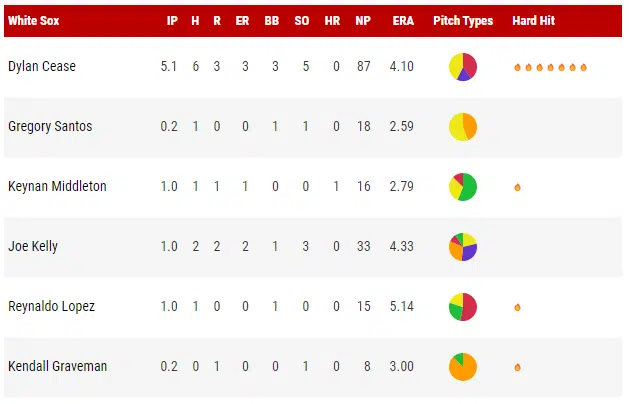Click the Pitch Types column header
Image resolution: width=629 pixels, height=404 pixels.
point(463,21)
